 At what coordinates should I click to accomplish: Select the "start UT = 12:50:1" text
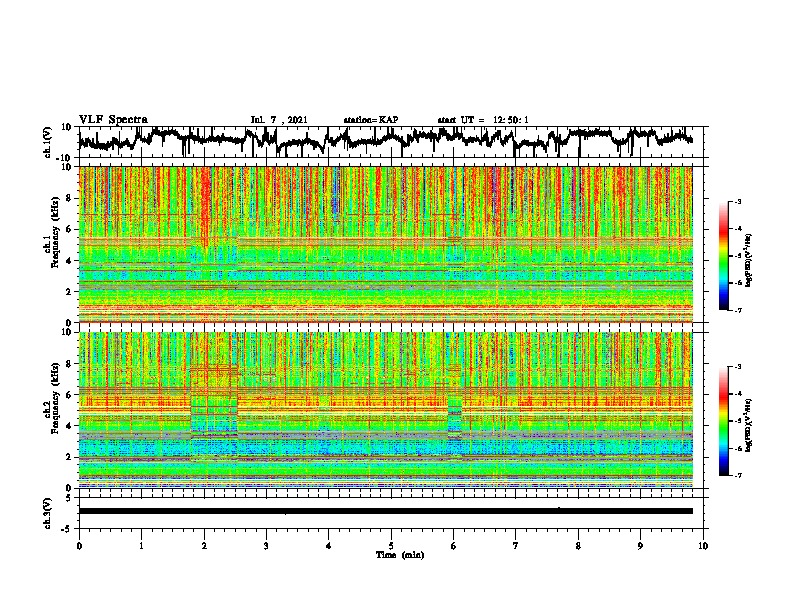pos(483,120)
